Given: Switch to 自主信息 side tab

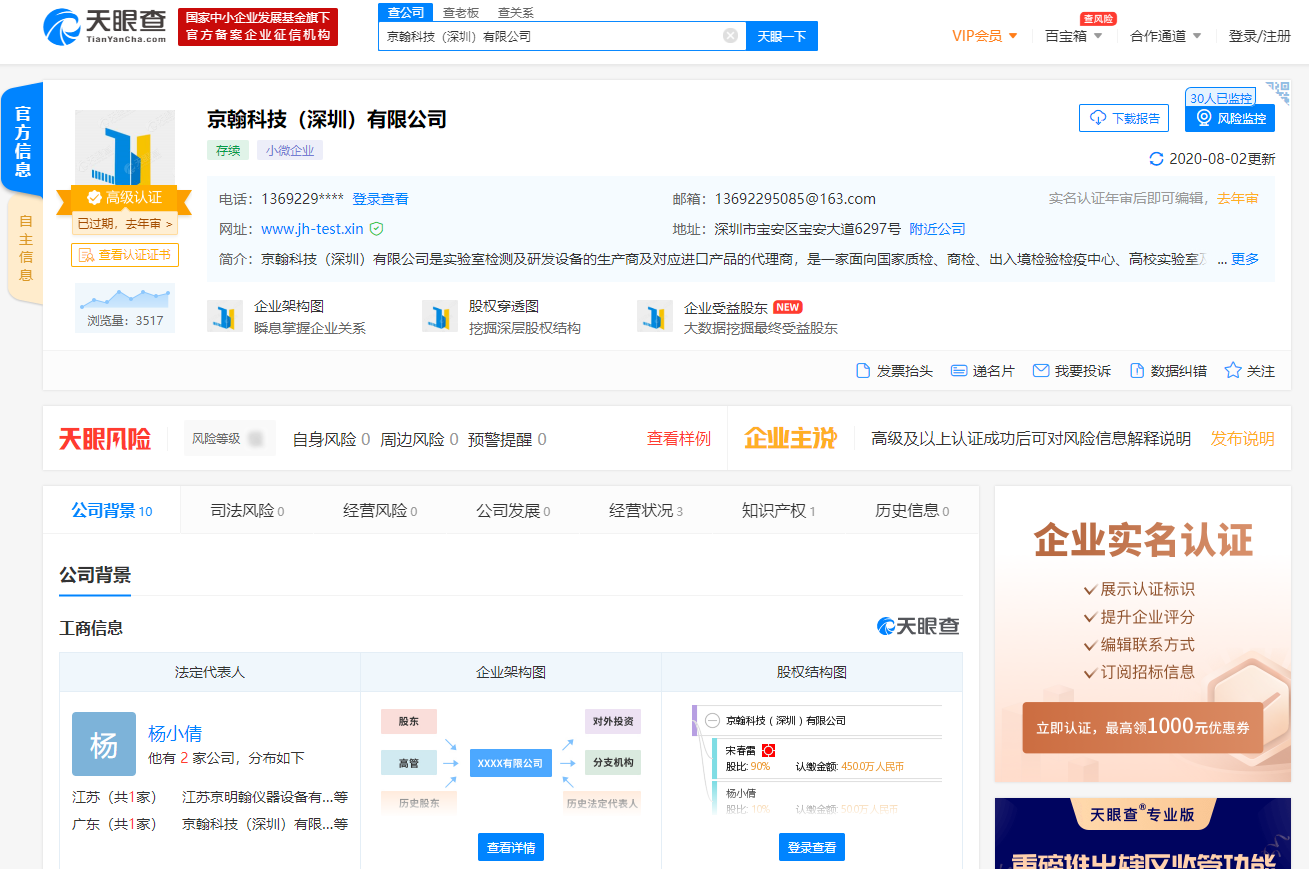Looking at the screenshot, I should click(25, 248).
